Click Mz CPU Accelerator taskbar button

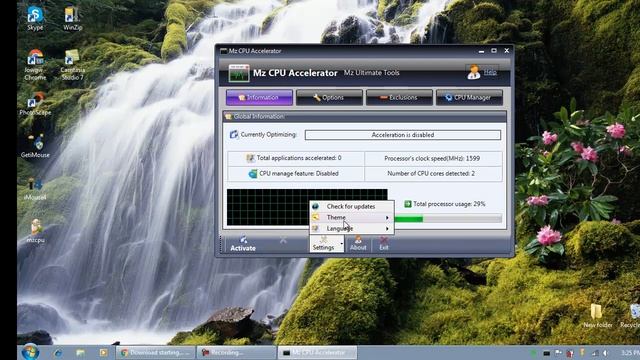tap(317, 353)
